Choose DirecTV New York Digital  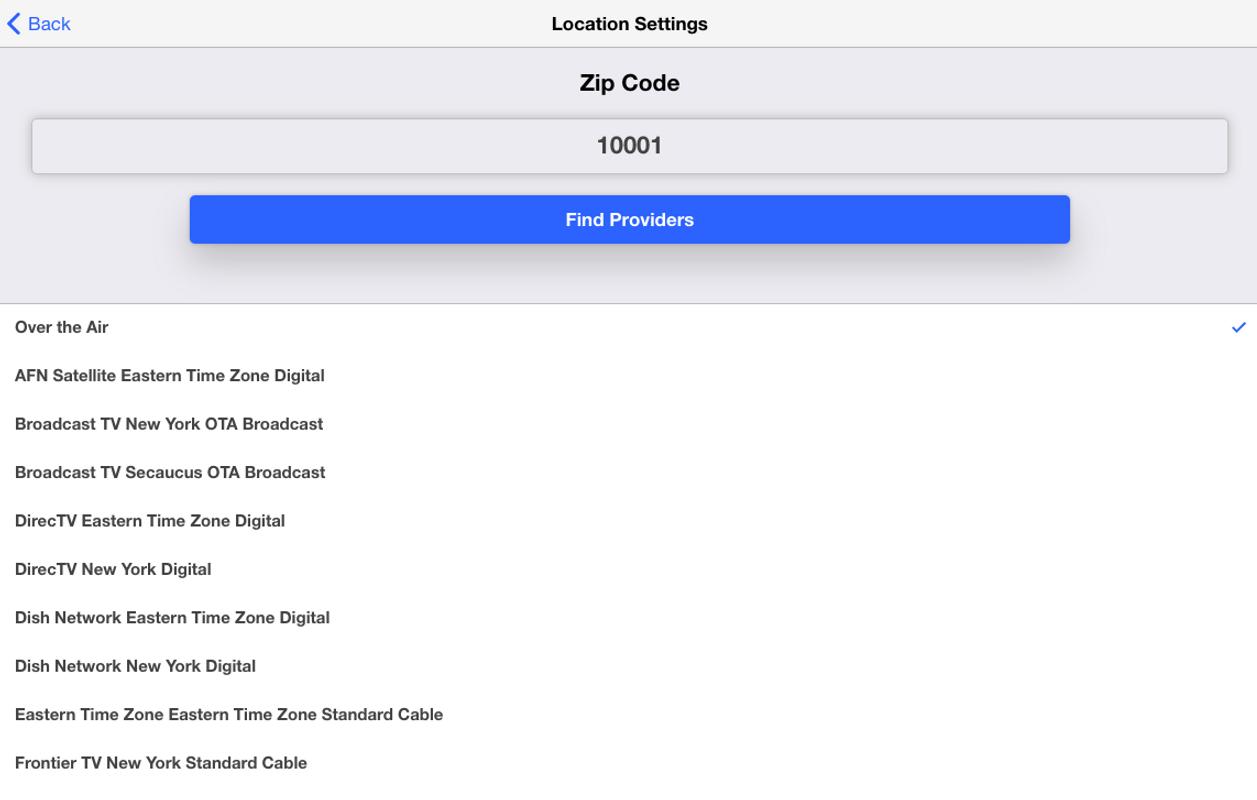click(x=628, y=569)
